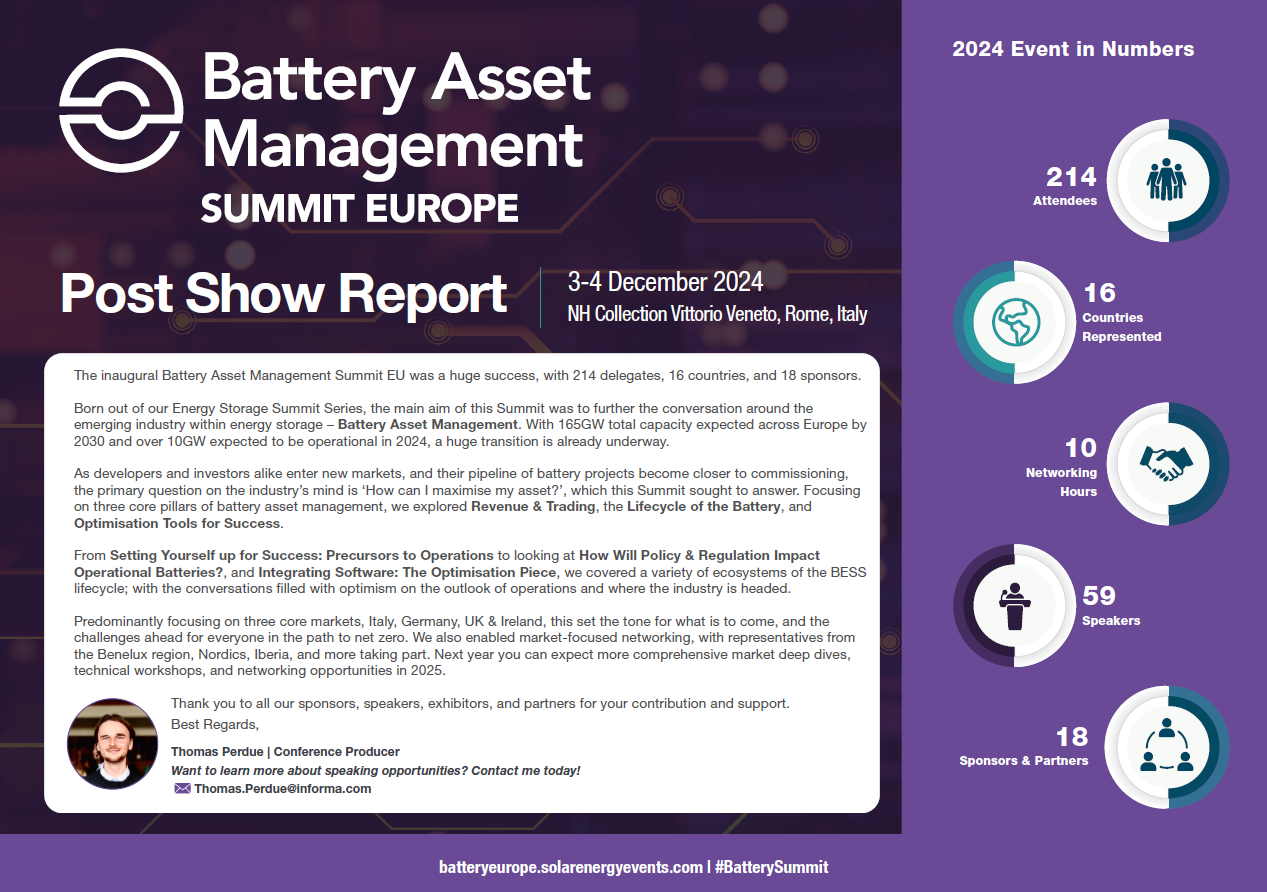Click the handshake Networking Hours icon
1267x892 pixels.
tap(1166, 462)
